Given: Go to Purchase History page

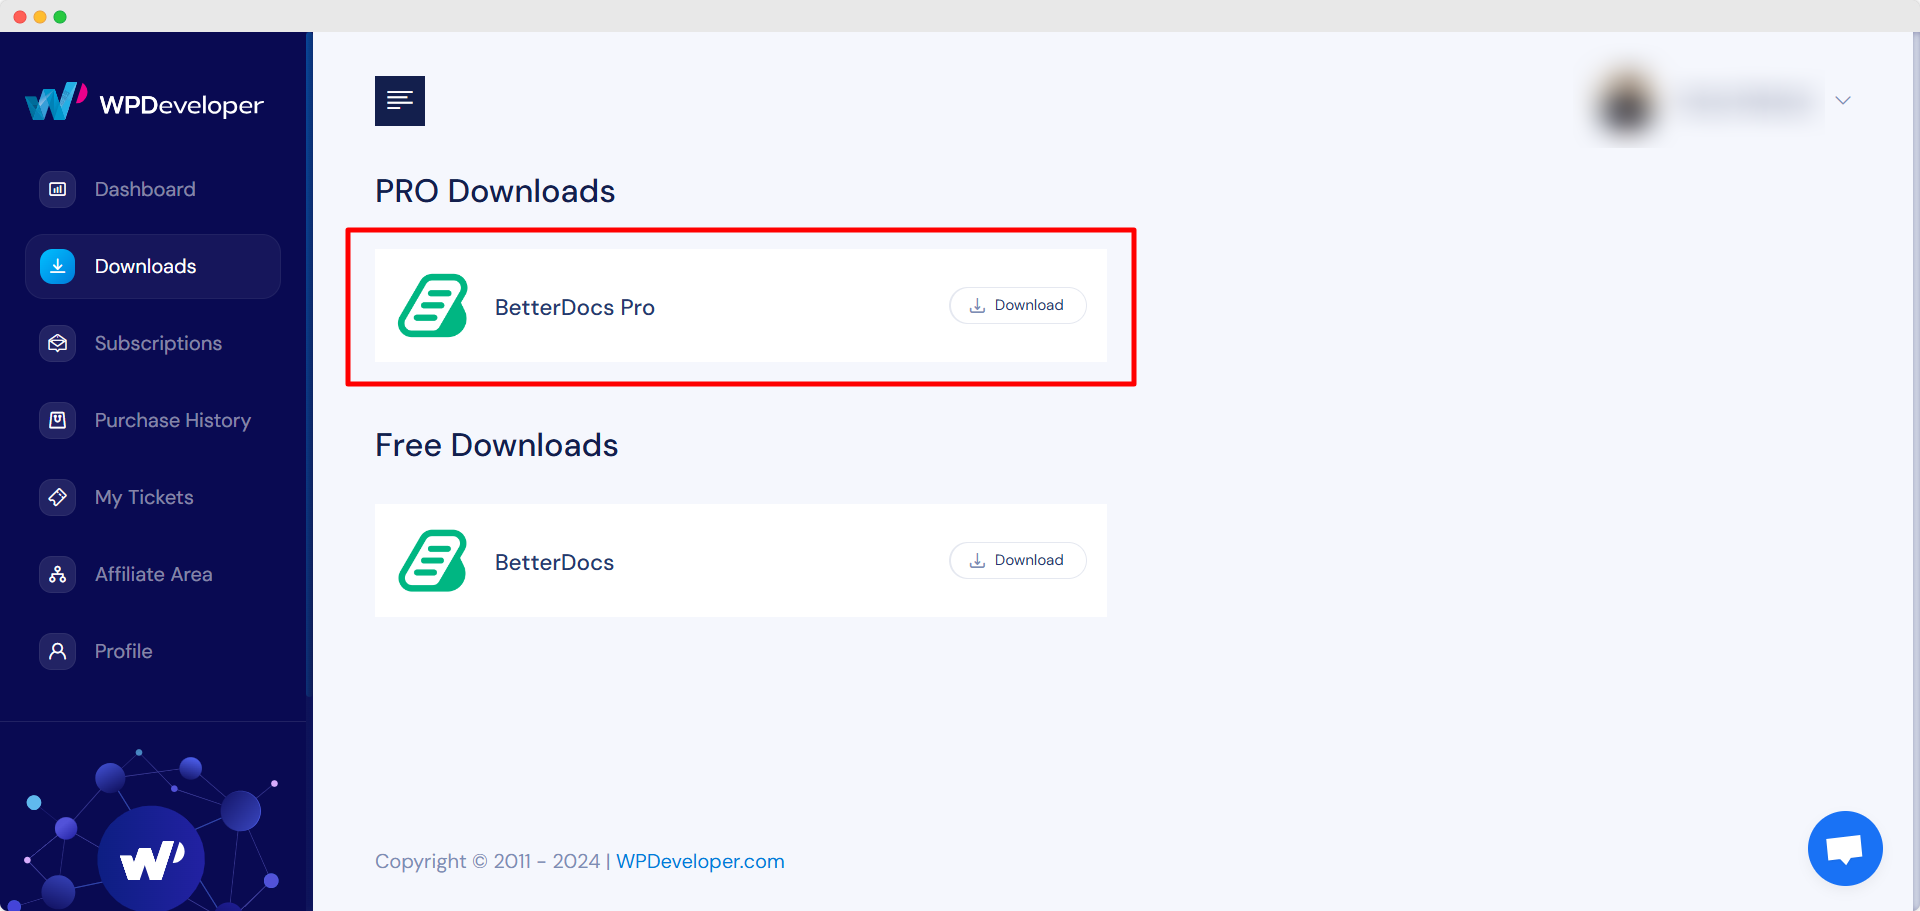Looking at the screenshot, I should (x=172, y=420).
